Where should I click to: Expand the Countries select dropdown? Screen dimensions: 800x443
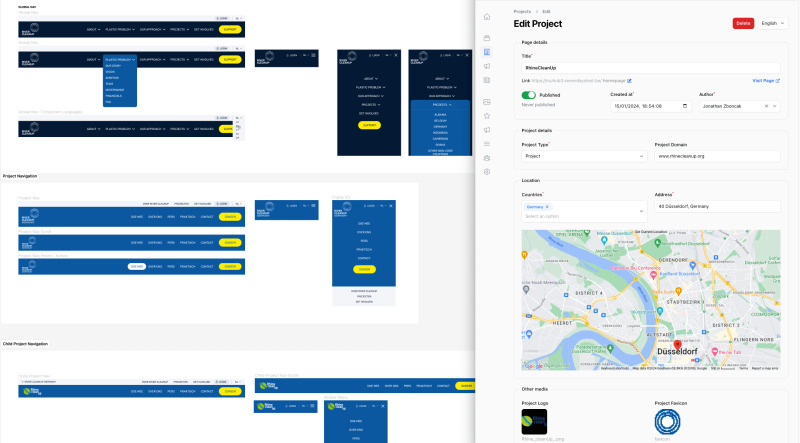click(642, 211)
